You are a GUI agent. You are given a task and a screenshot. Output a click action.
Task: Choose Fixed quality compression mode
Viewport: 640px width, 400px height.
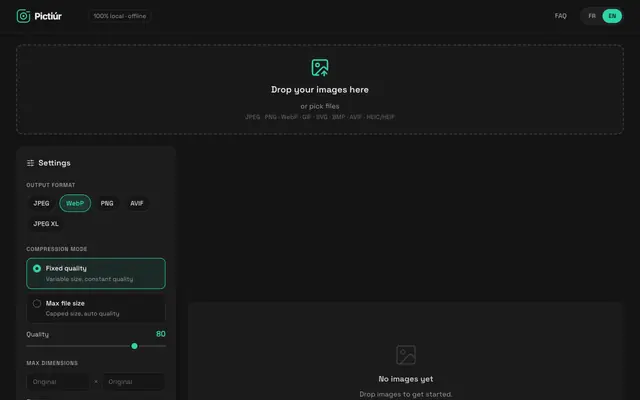[96, 273]
